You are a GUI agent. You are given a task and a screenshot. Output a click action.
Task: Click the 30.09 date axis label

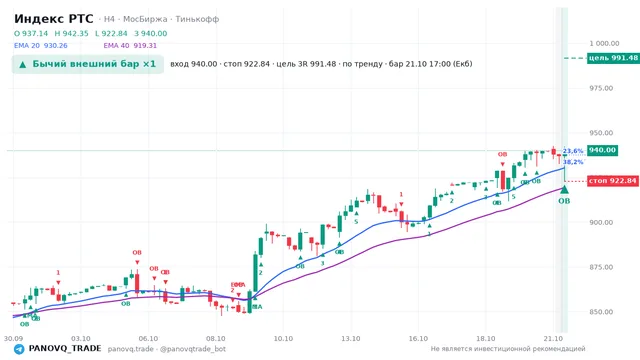[13, 338]
